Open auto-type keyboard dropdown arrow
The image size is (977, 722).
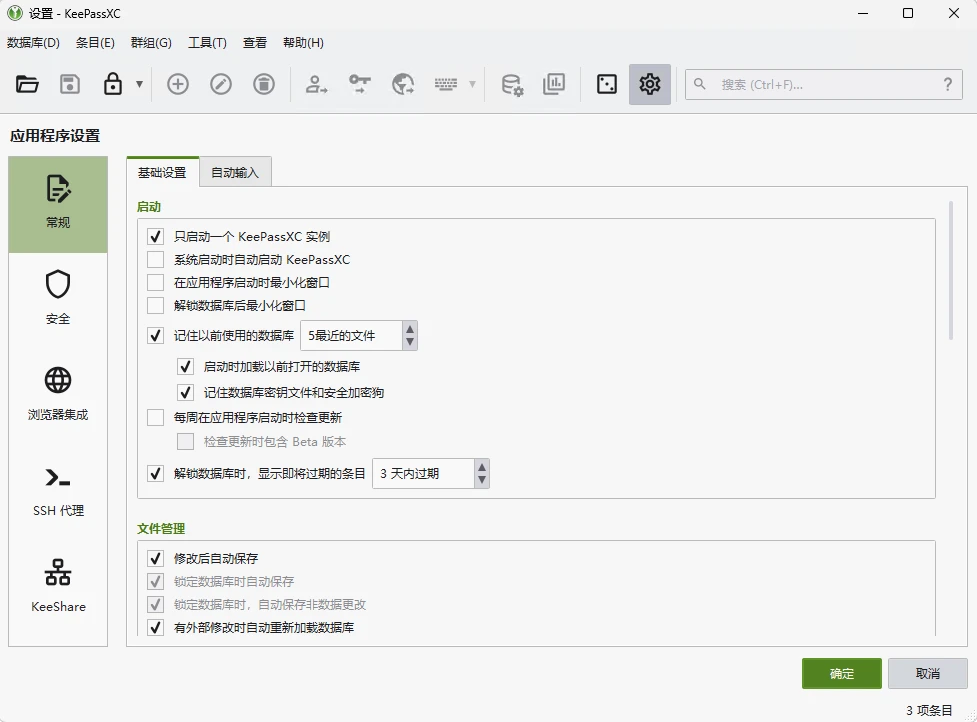pos(472,84)
